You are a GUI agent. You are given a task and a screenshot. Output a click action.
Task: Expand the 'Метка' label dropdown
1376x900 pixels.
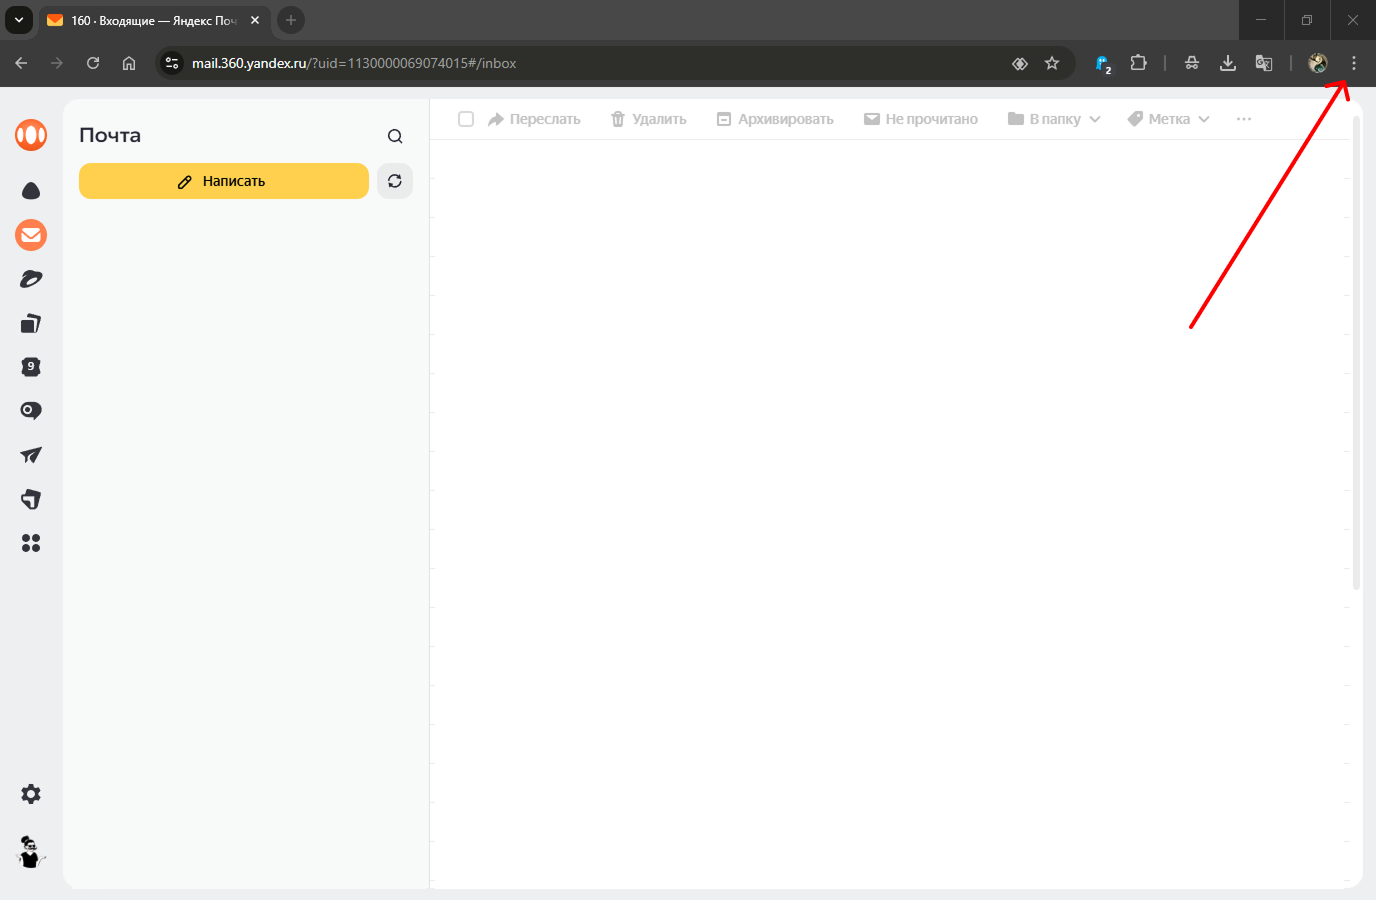pyautogui.click(x=1168, y=119)
